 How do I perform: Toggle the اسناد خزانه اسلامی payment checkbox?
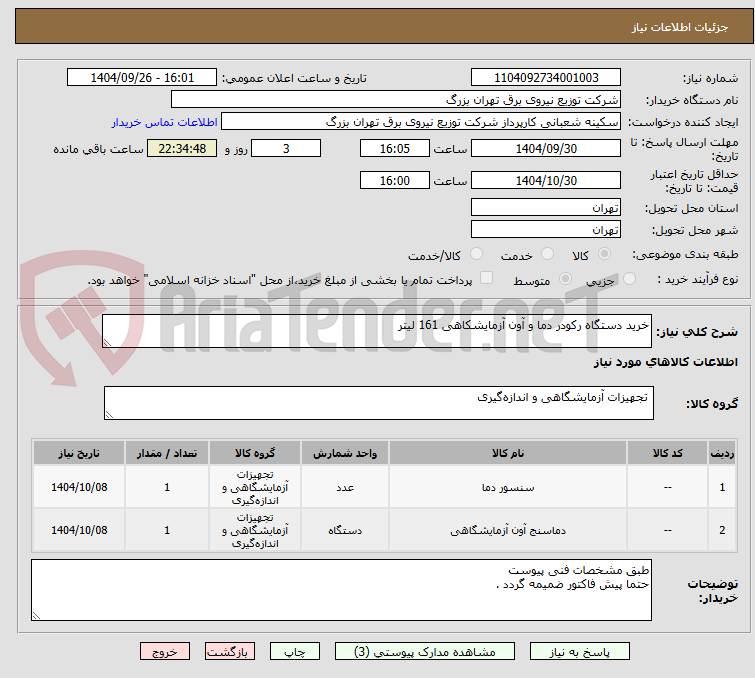pos(487,278)
